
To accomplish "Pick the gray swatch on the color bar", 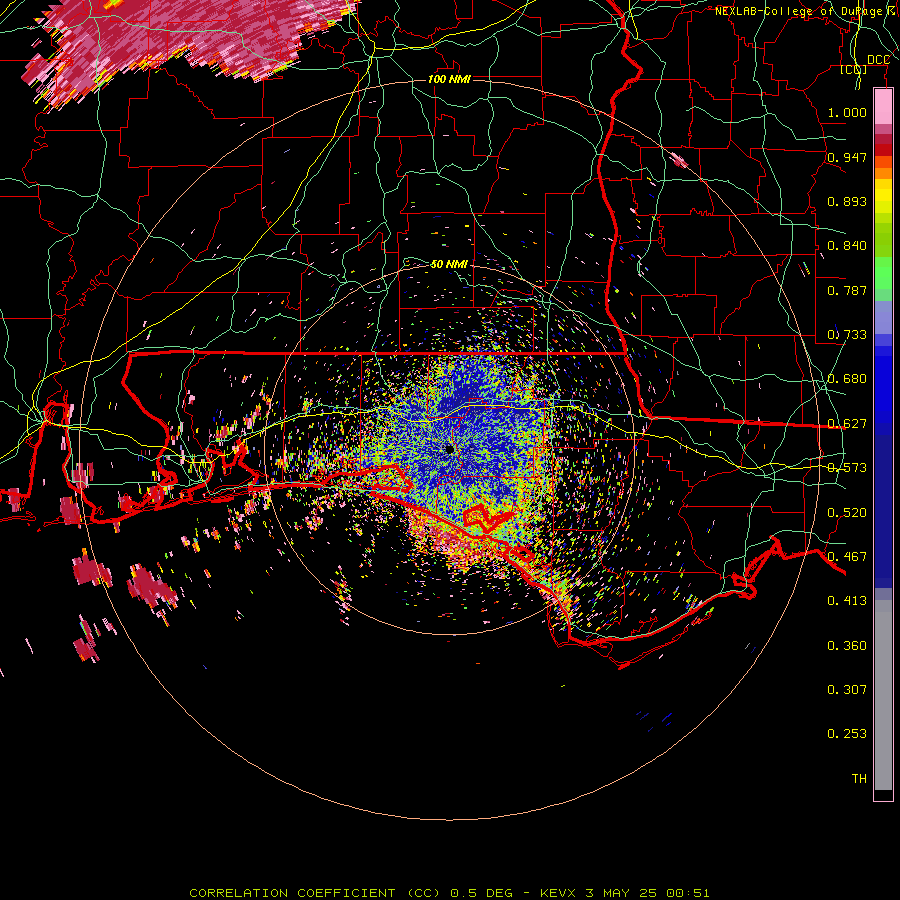I will point(883,695).
